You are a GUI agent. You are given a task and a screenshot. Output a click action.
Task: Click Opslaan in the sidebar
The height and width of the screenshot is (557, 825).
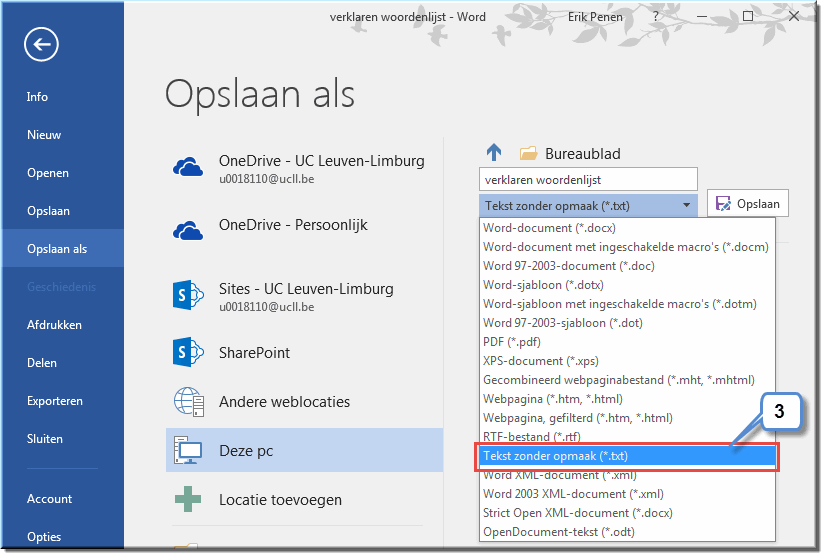pos(48,210)
